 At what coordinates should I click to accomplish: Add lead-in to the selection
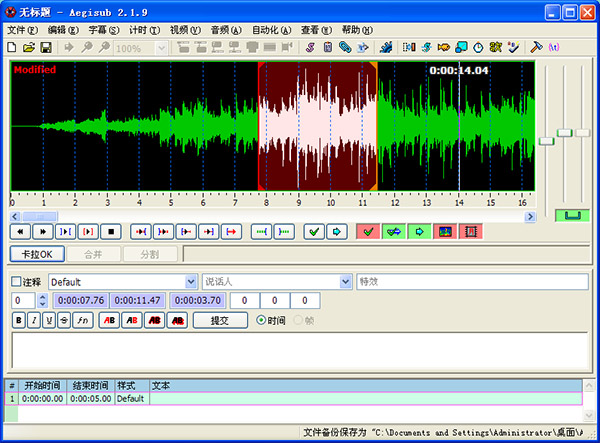click(262, 232)
